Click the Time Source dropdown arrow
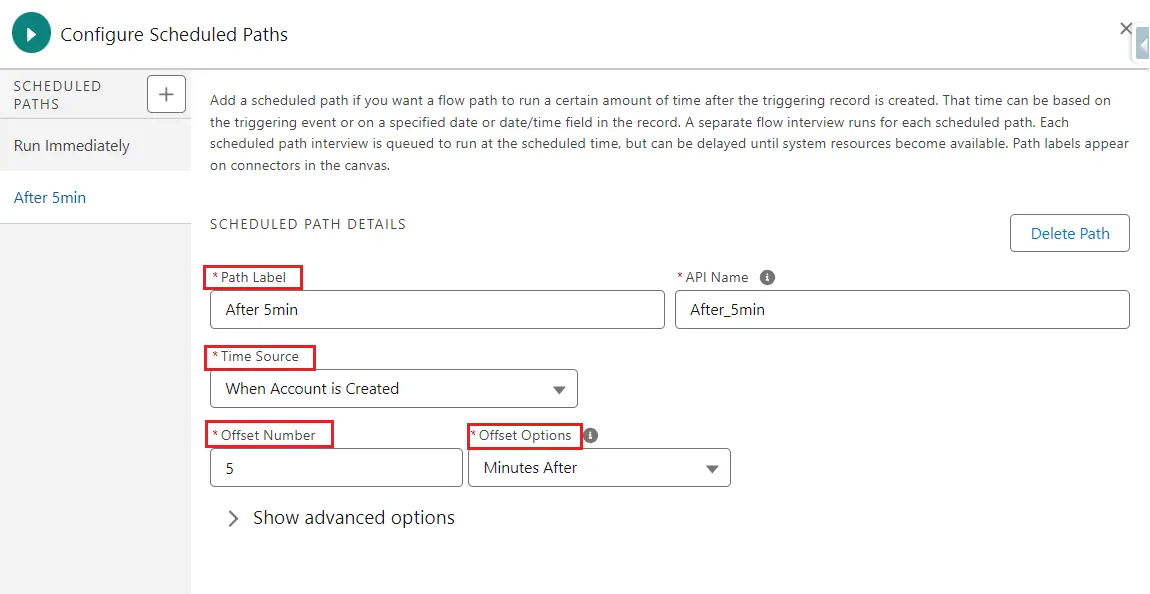This screenshot has width=1150, height=594. click(559, 389)
